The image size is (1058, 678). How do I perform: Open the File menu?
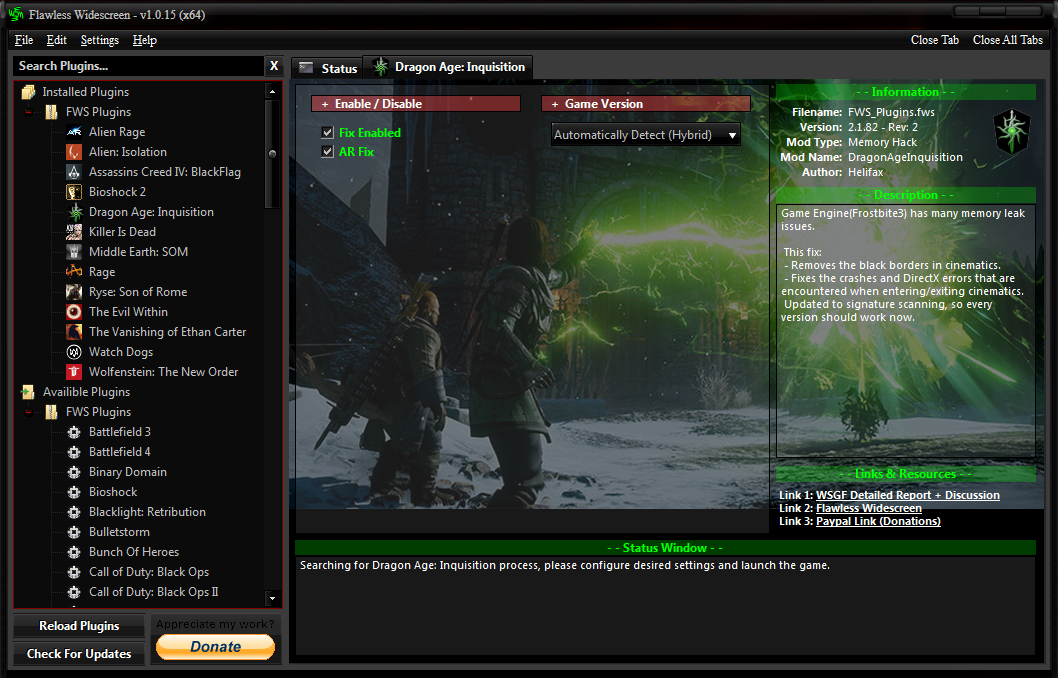pos(24,40)
